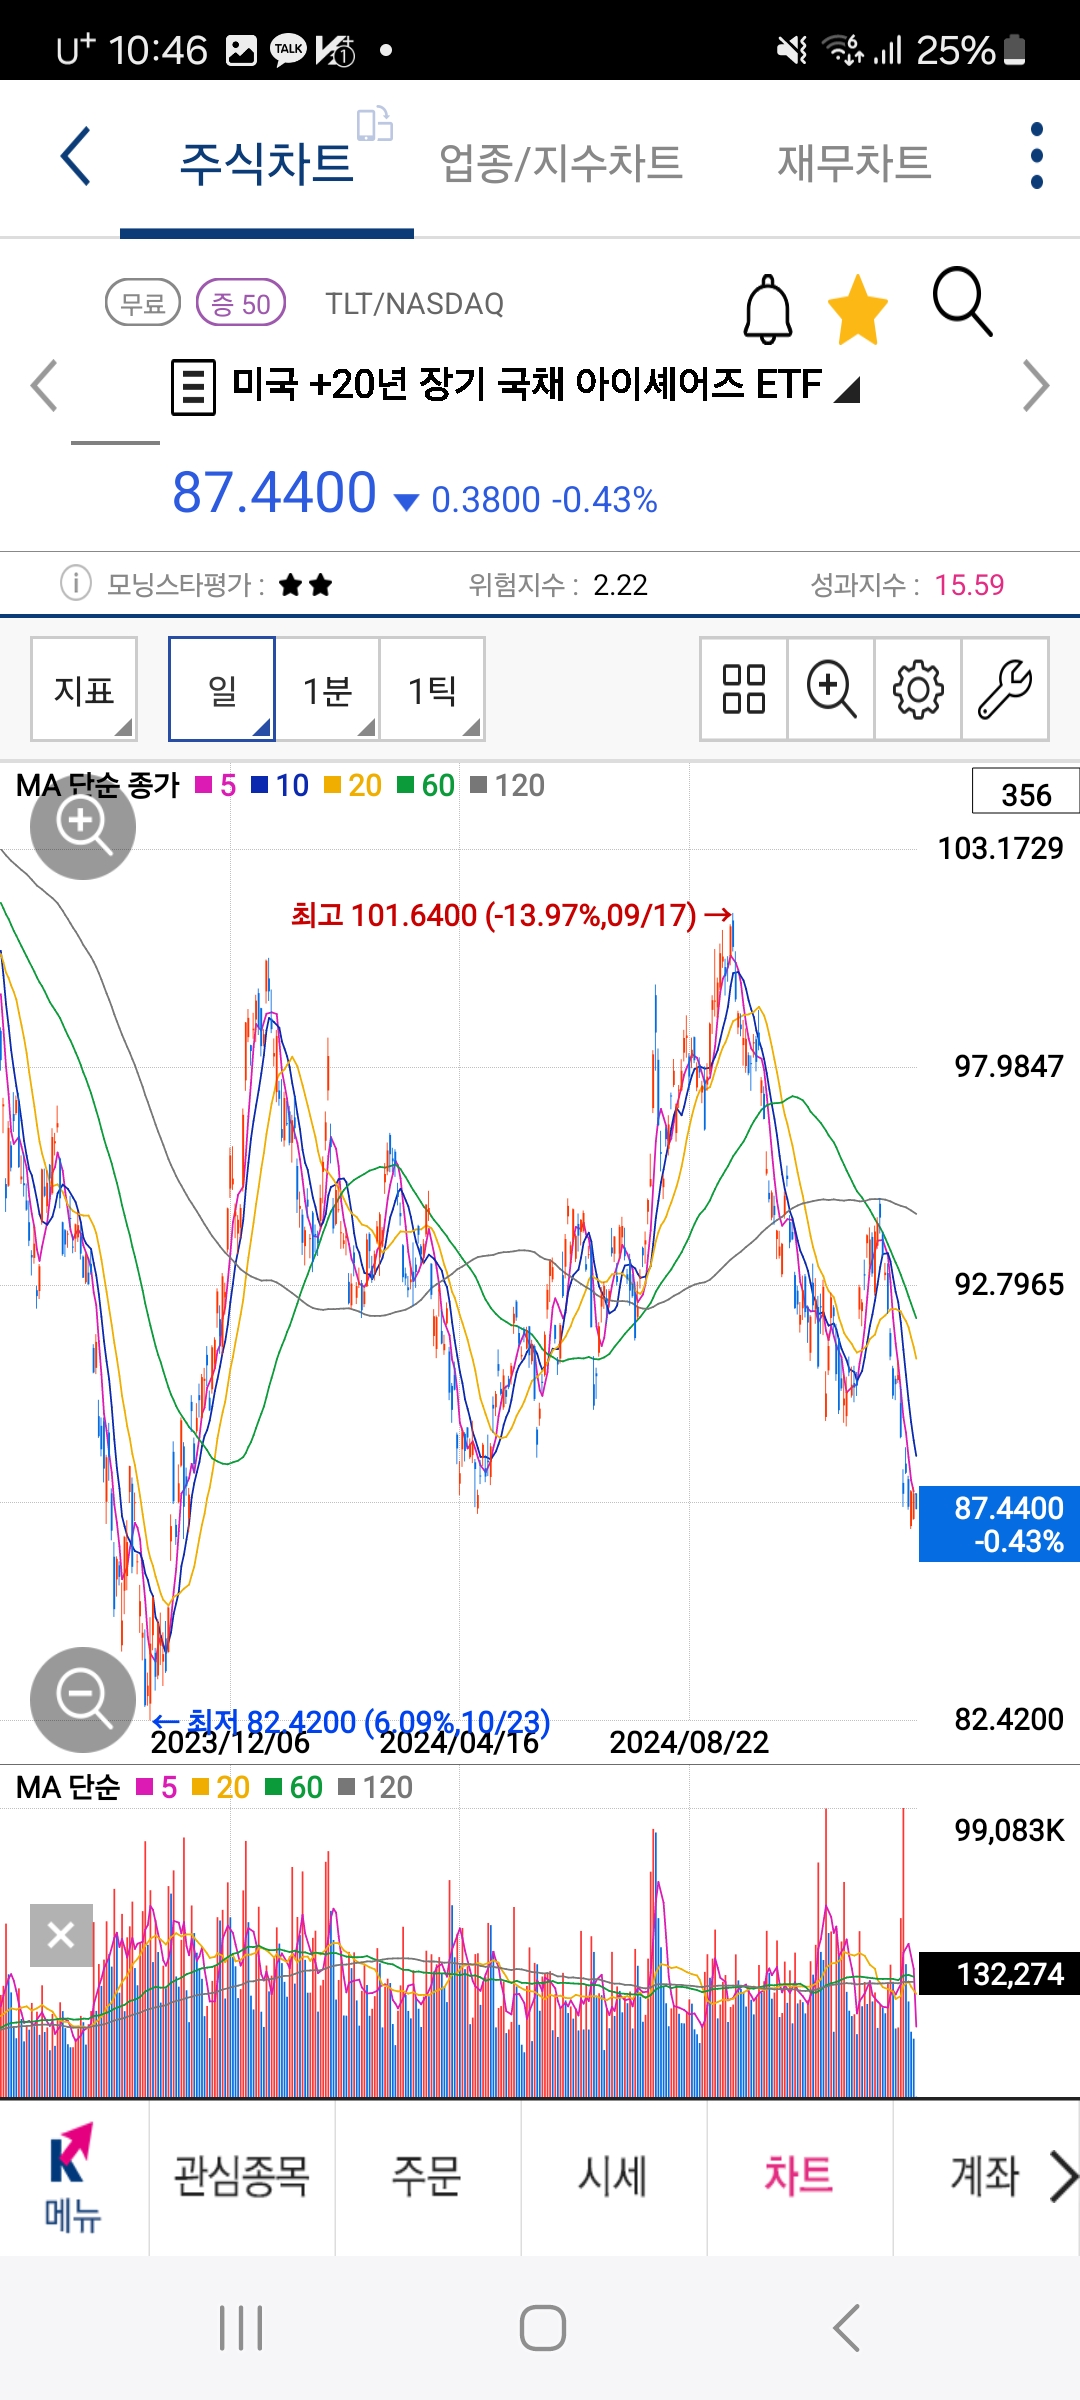This screenshot has height=2400, width=1080.
Task: Tap the 2024/04/16 date label
Action: 460,1743
